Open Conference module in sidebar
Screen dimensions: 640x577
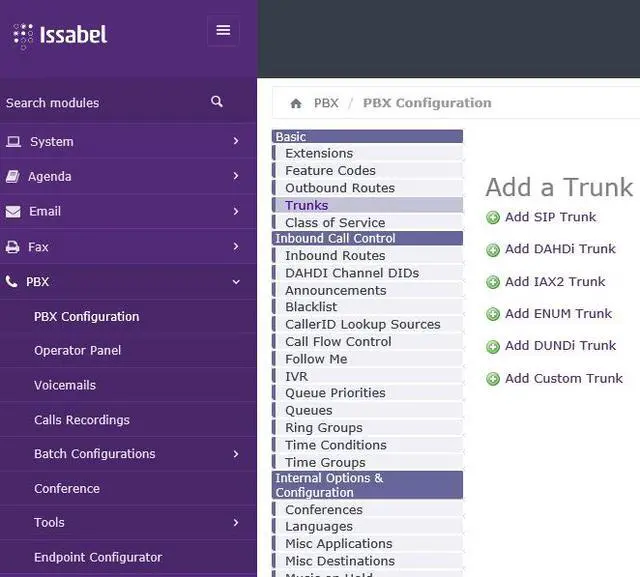67,488
